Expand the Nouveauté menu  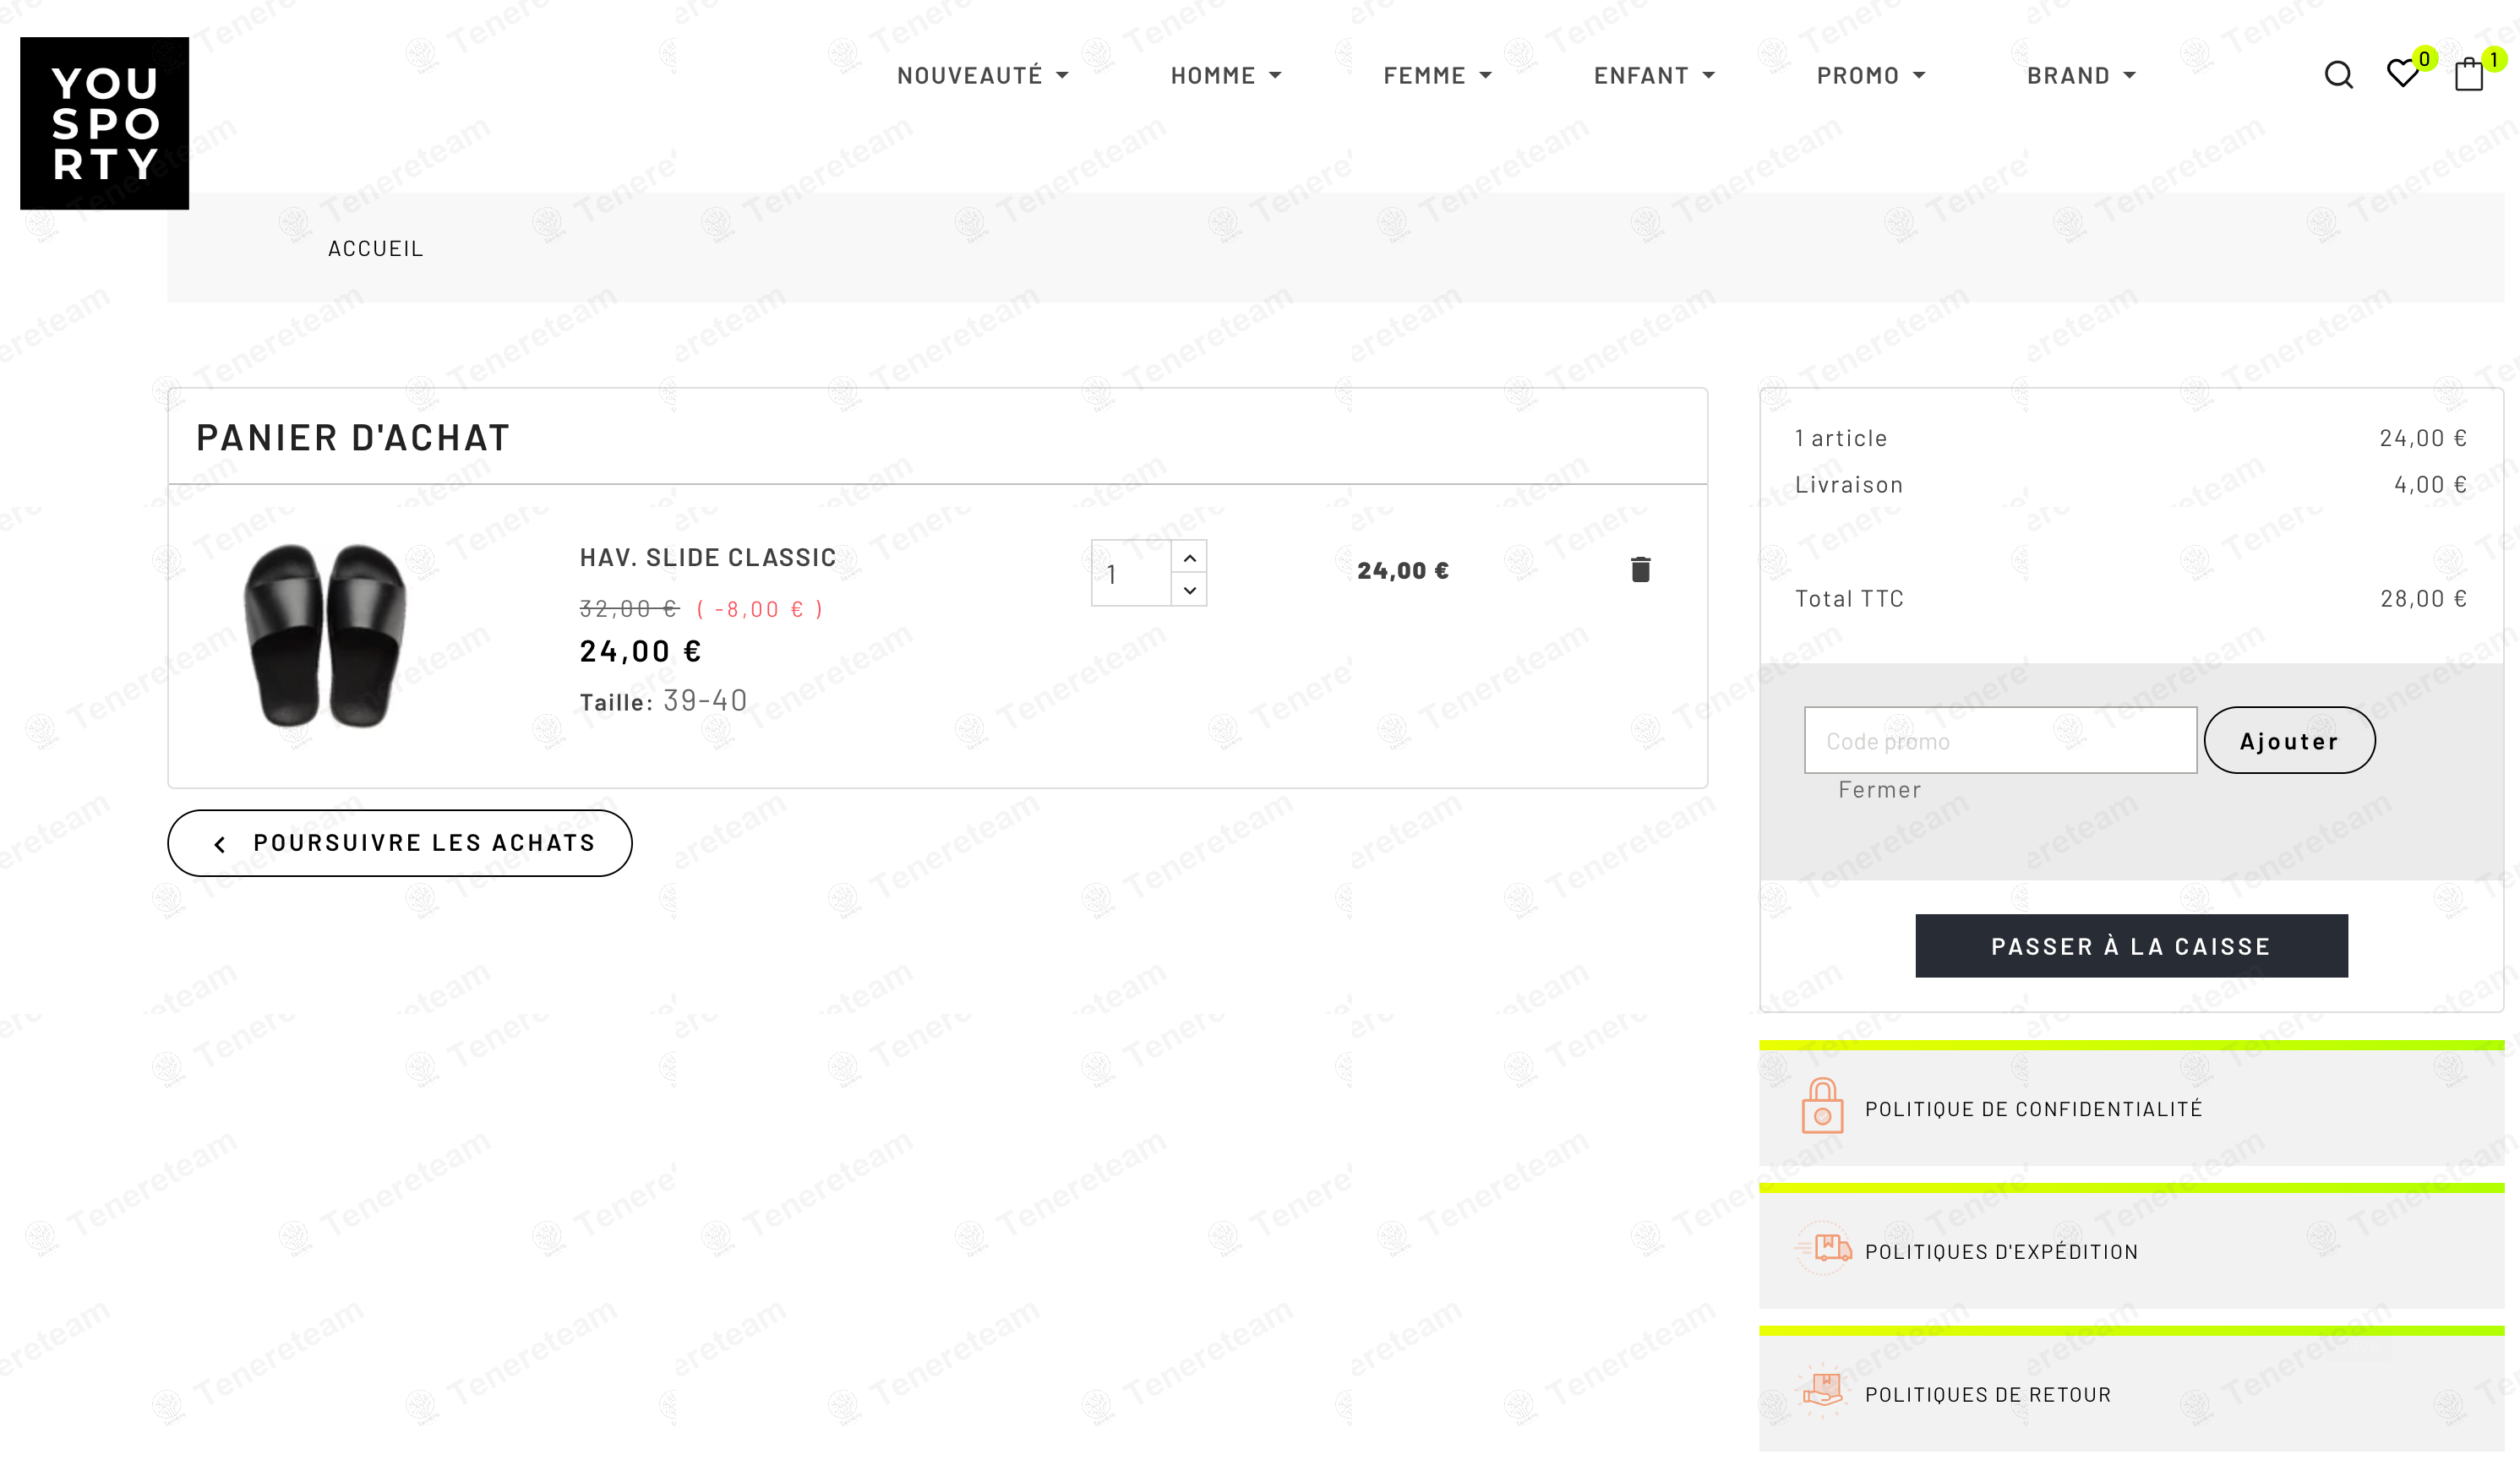[x=982, y=76]
